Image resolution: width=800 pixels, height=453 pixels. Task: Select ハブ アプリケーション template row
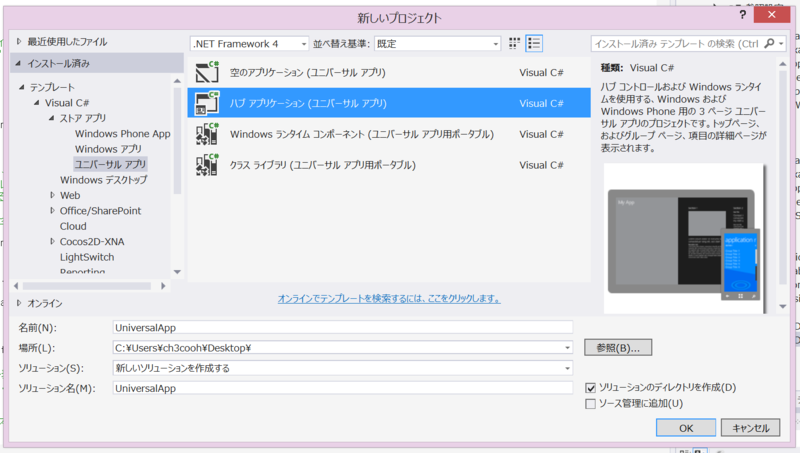click(x=389, y=103)
